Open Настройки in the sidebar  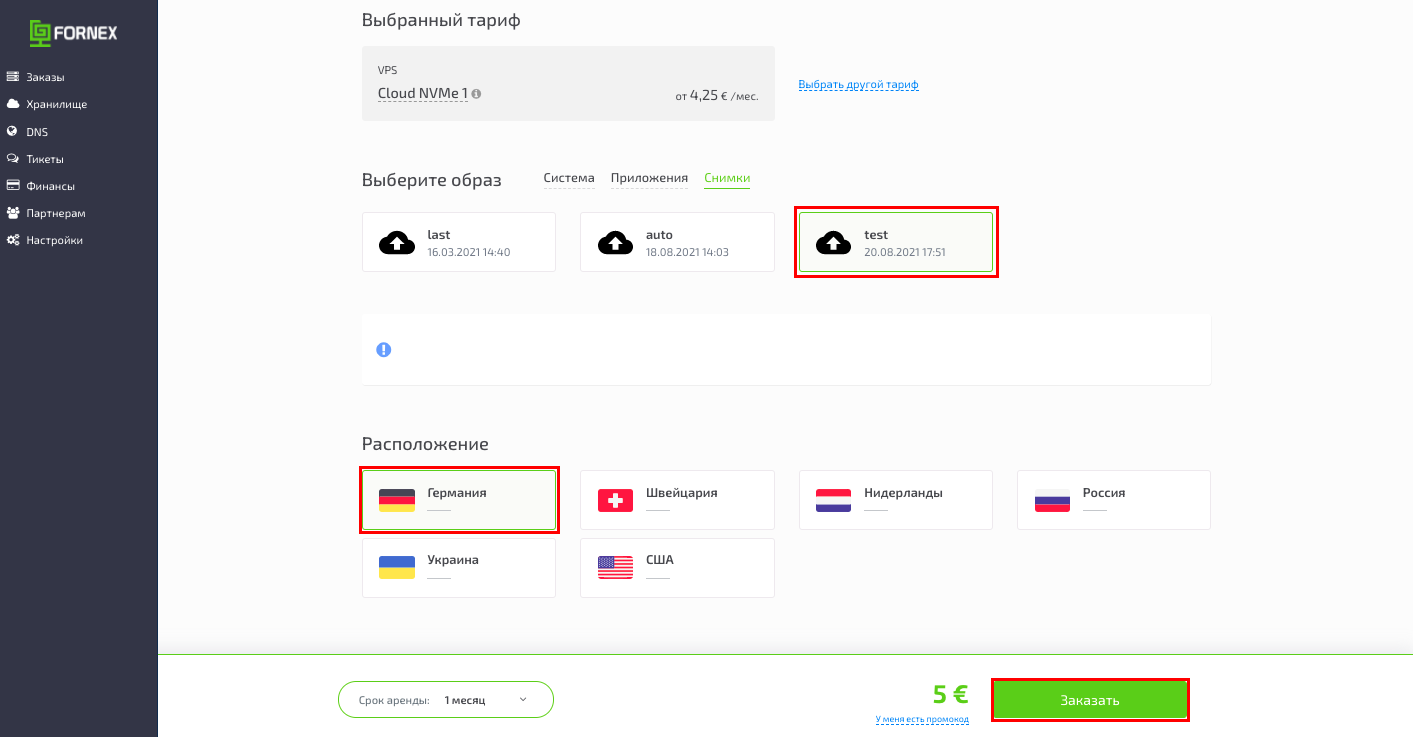pos(54,240)
